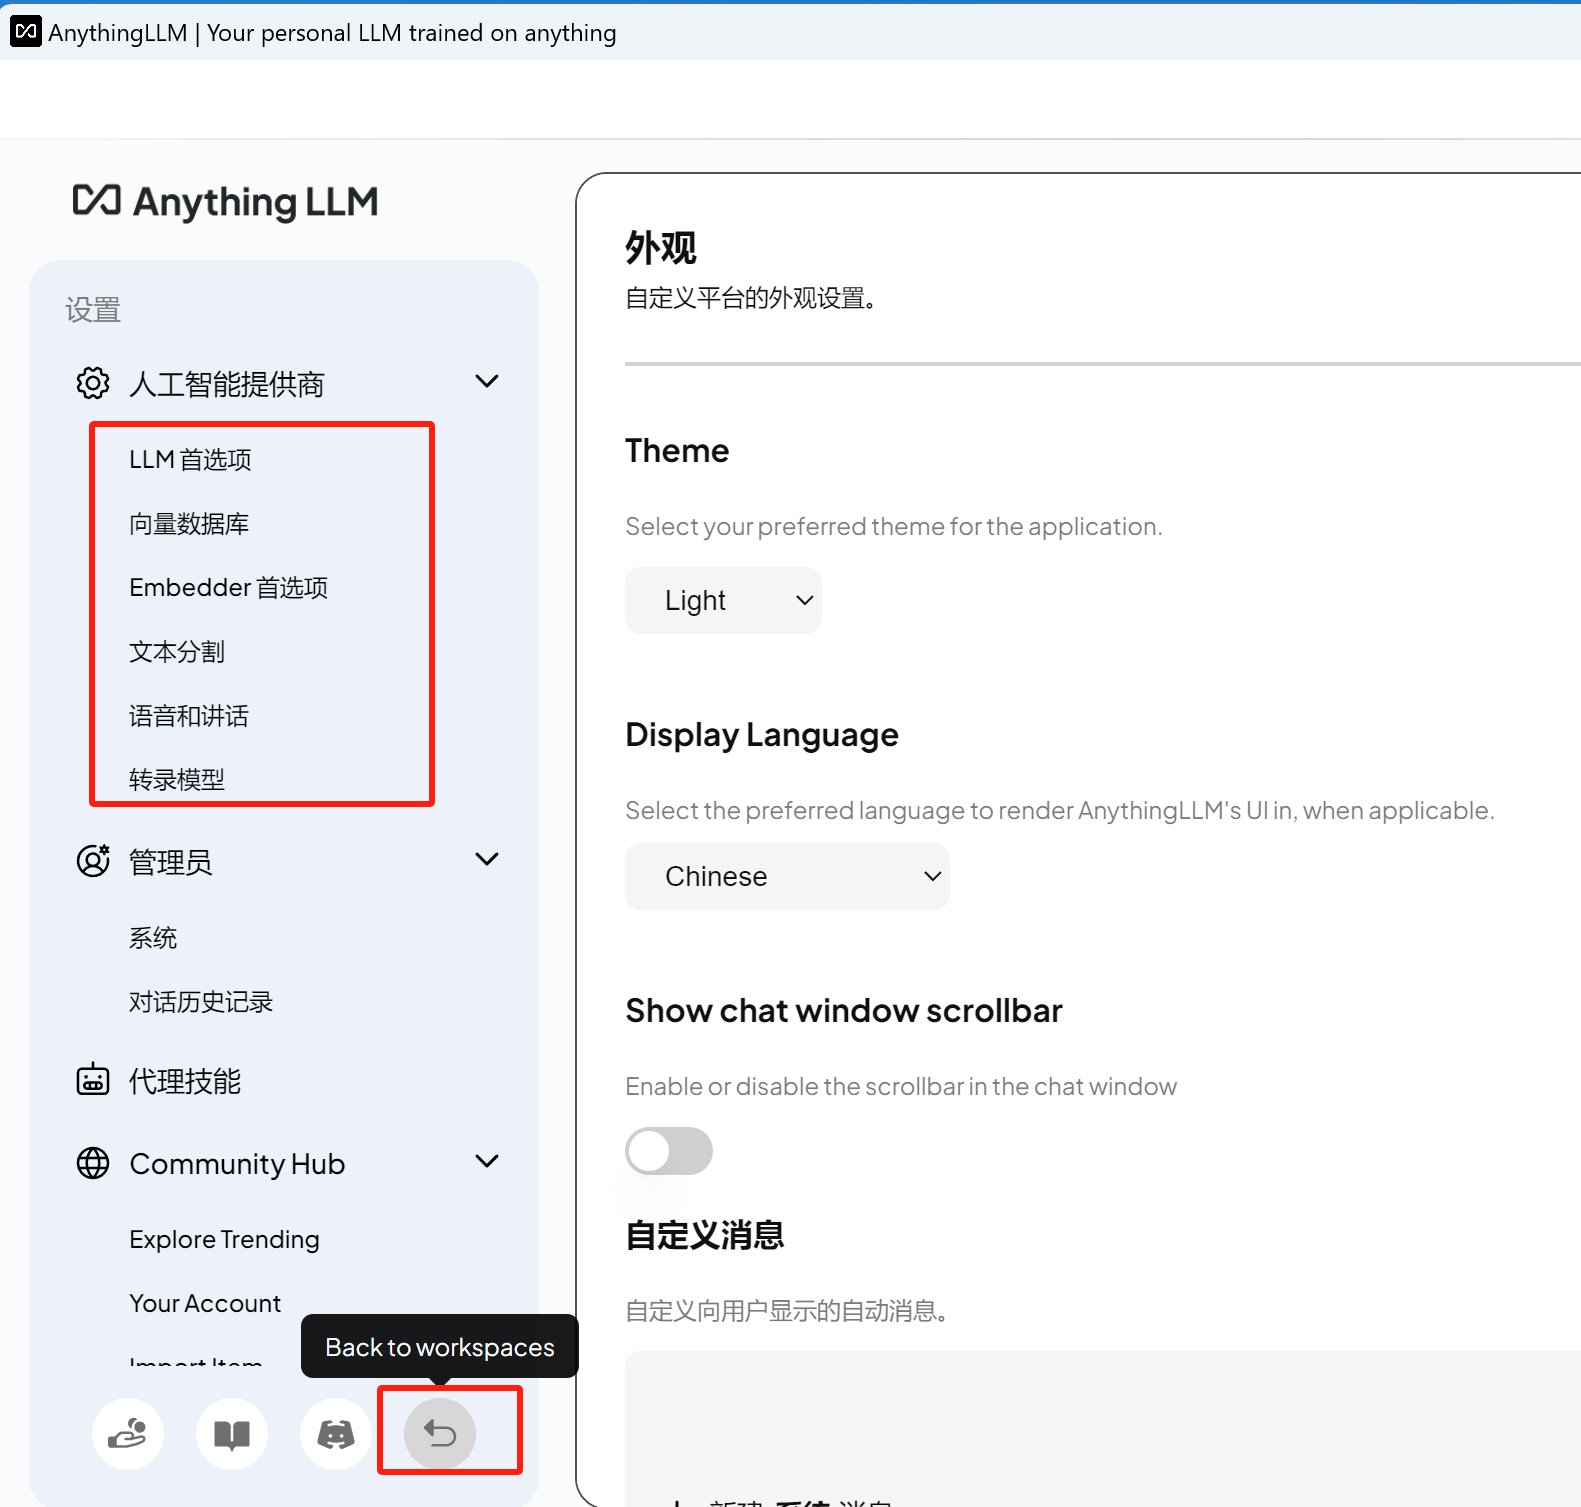This screenshot has height=1507, width=1581.
Task: Click the custom messages gray box area
Action: (1102, 1428)
